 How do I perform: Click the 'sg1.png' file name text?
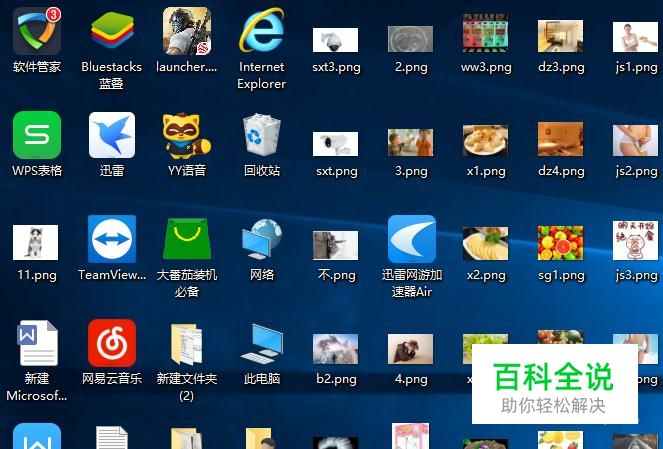(x=561, y=275)
